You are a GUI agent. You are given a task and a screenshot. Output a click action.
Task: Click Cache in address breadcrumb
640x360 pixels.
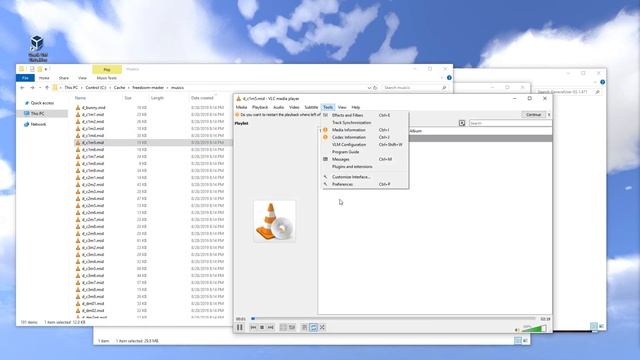120,88
